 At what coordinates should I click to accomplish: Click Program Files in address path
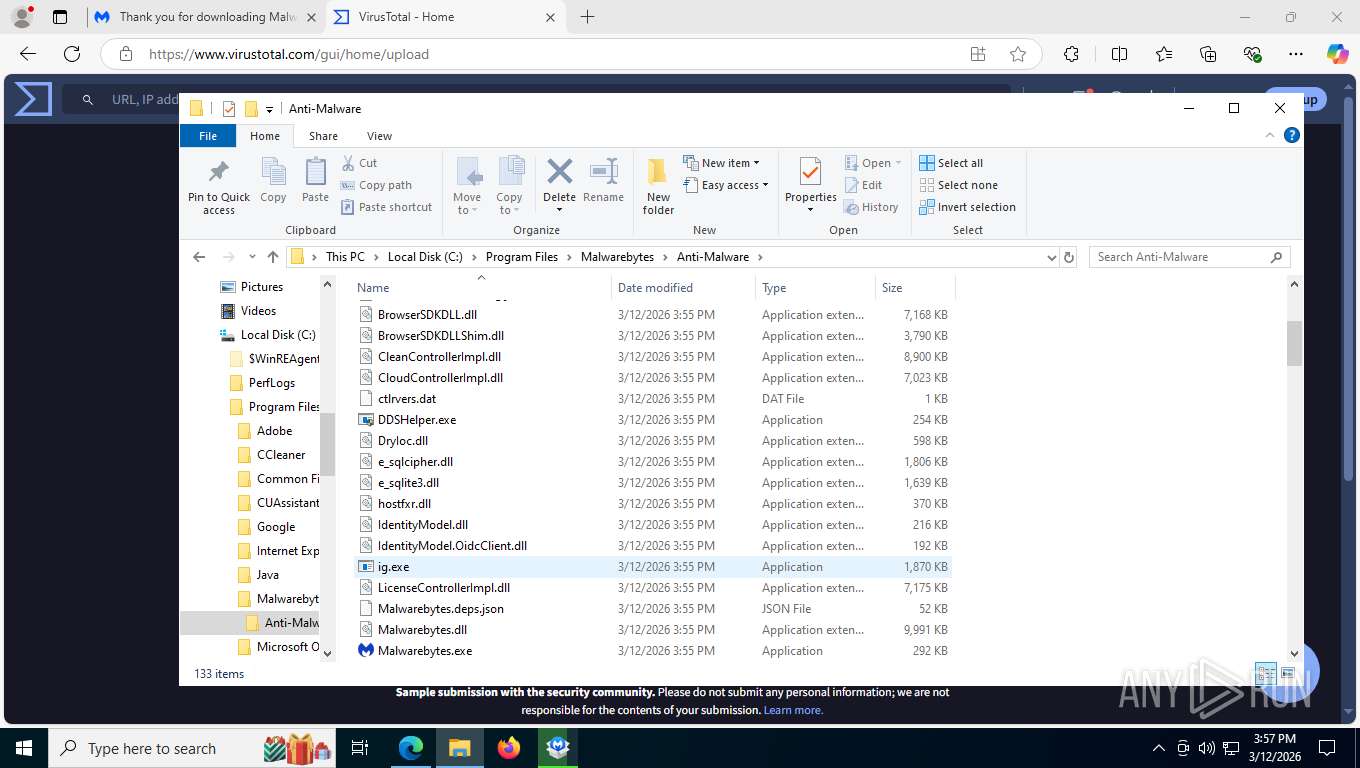[522, 257]
